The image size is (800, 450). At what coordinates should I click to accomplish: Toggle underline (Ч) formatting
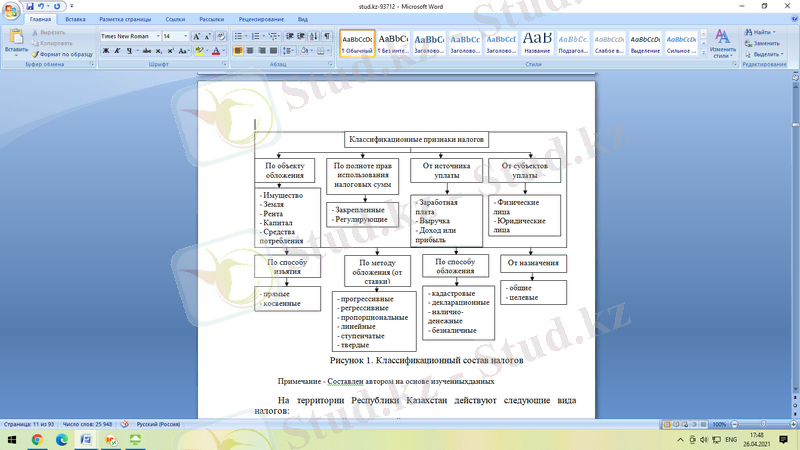(x=129, y=51)
